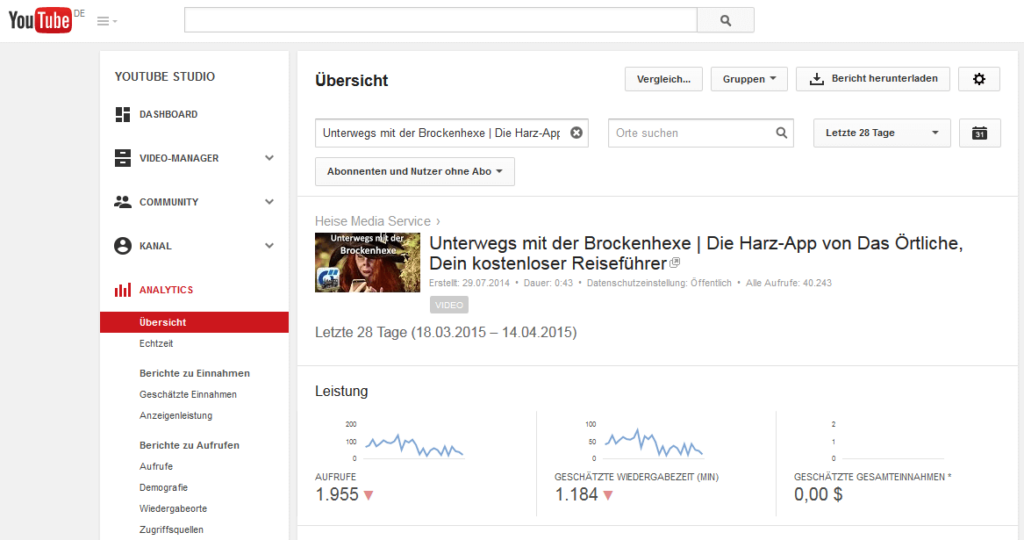1024x540 pixels.
Task: Click Bericht herunterladen button
Action: click(872, 79)
